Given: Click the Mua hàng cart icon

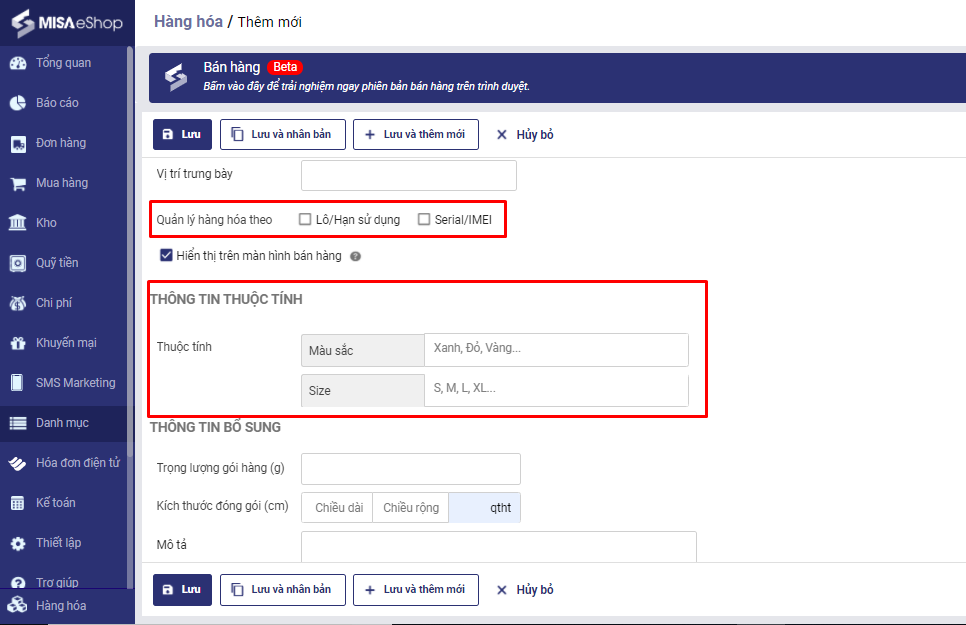Looking at the screenshot, I should (x=18, y=184).
